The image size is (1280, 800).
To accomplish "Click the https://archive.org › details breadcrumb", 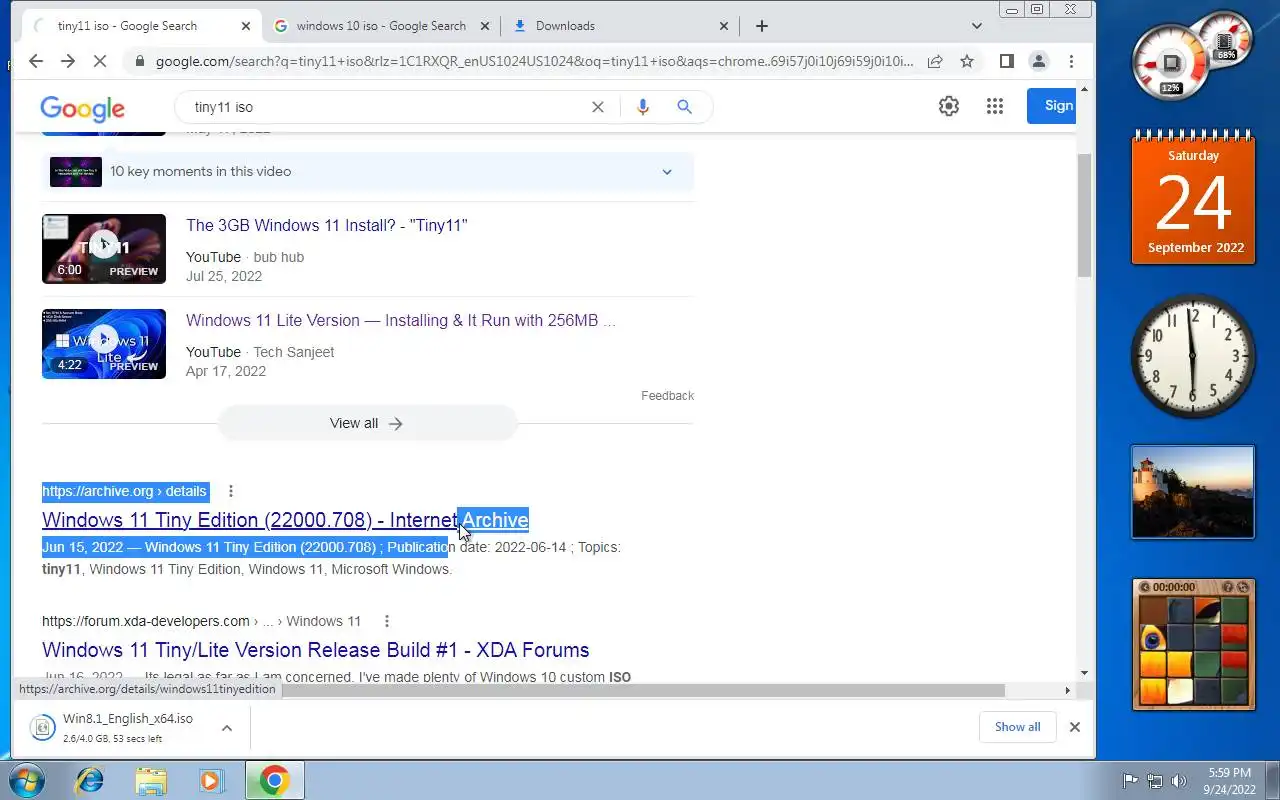I will click(125, 491).
